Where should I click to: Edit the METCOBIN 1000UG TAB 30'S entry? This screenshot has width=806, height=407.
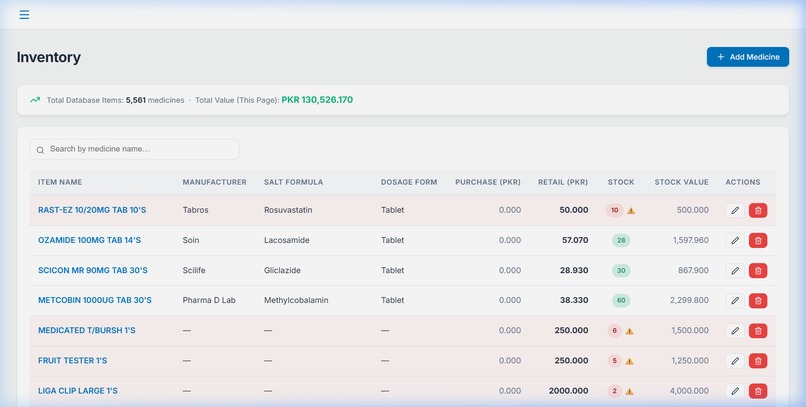[735, 301]
